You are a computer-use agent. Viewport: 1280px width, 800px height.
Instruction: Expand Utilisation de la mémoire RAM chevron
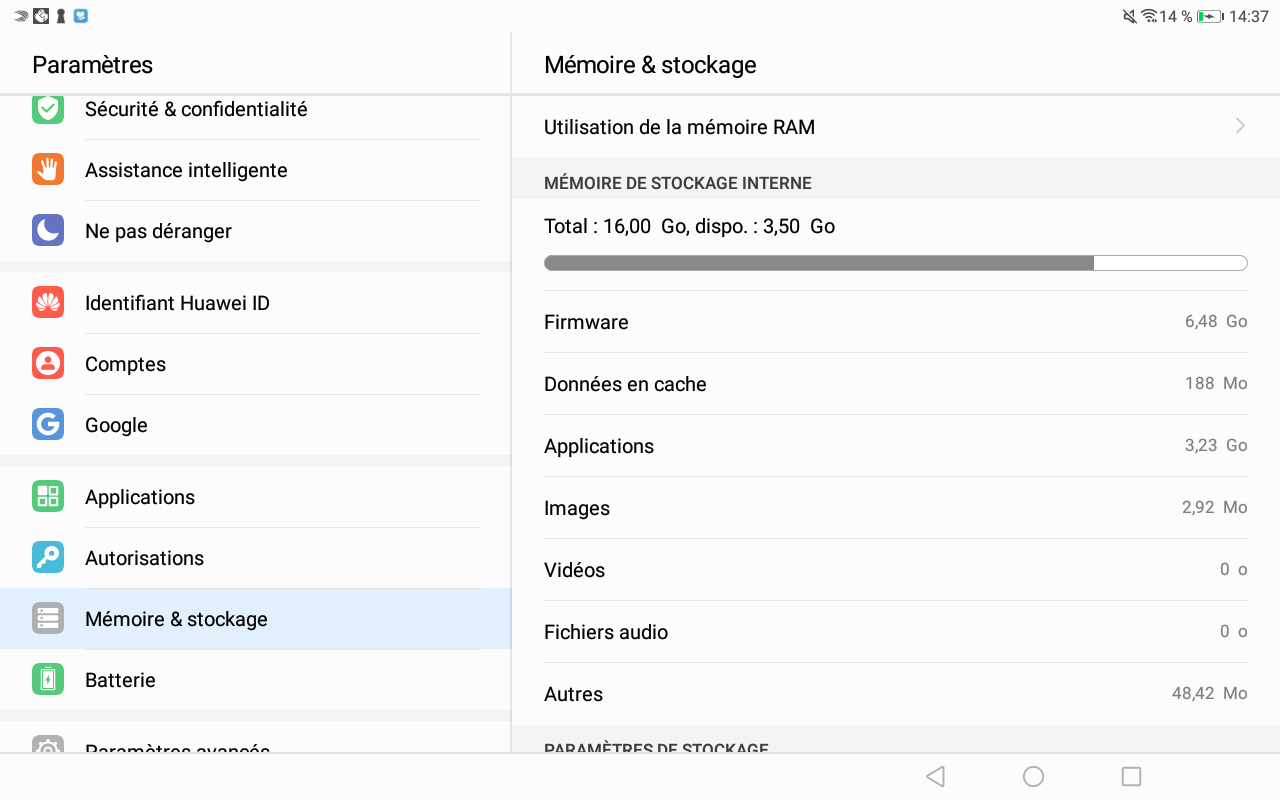pyautogui.click(x=1240, y=127)
